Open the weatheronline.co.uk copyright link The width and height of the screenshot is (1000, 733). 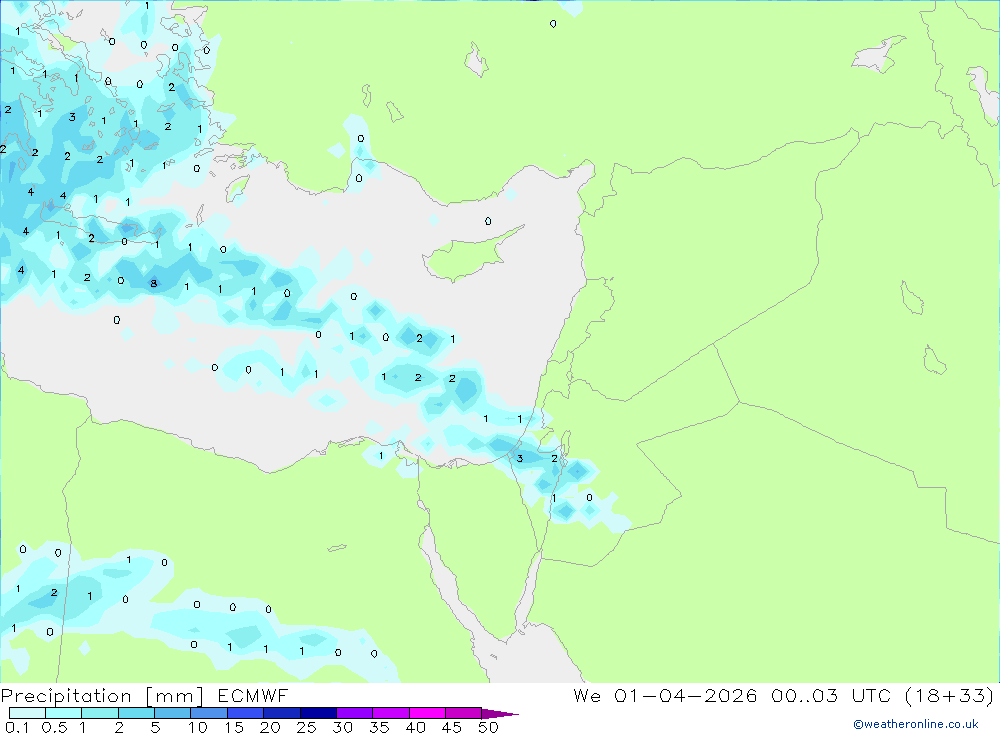[x=916, y=724]
